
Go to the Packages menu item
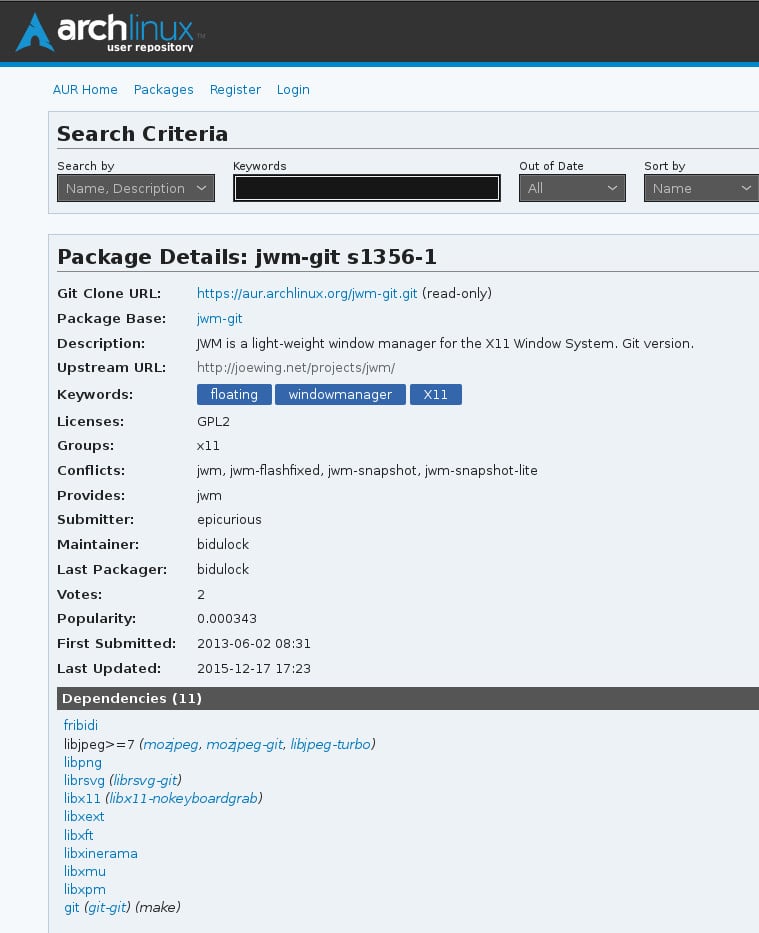164,89
